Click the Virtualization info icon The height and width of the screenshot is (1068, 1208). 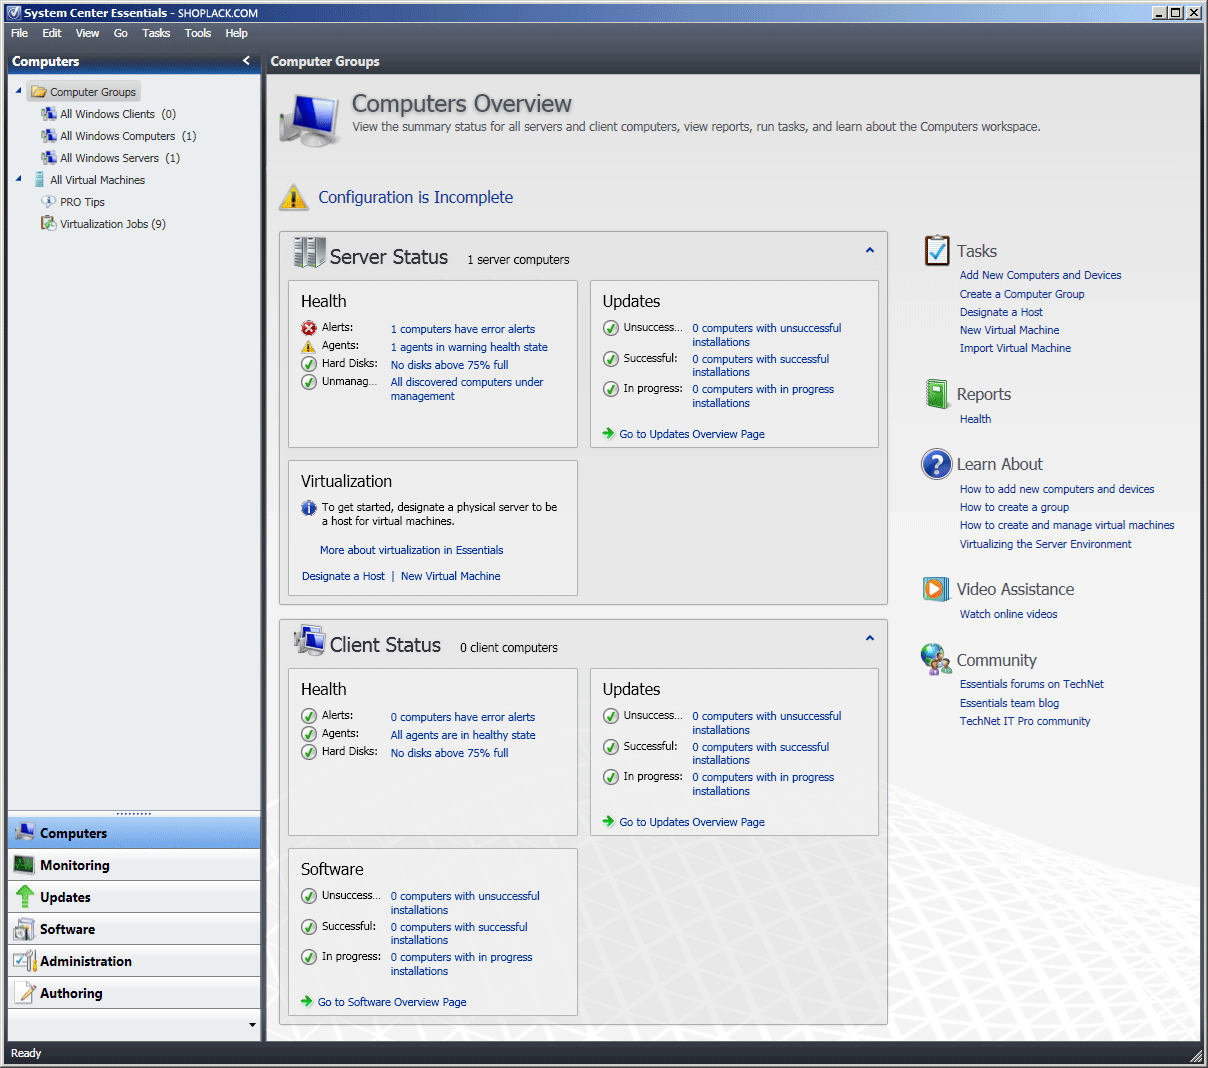[x=309, y=508]
